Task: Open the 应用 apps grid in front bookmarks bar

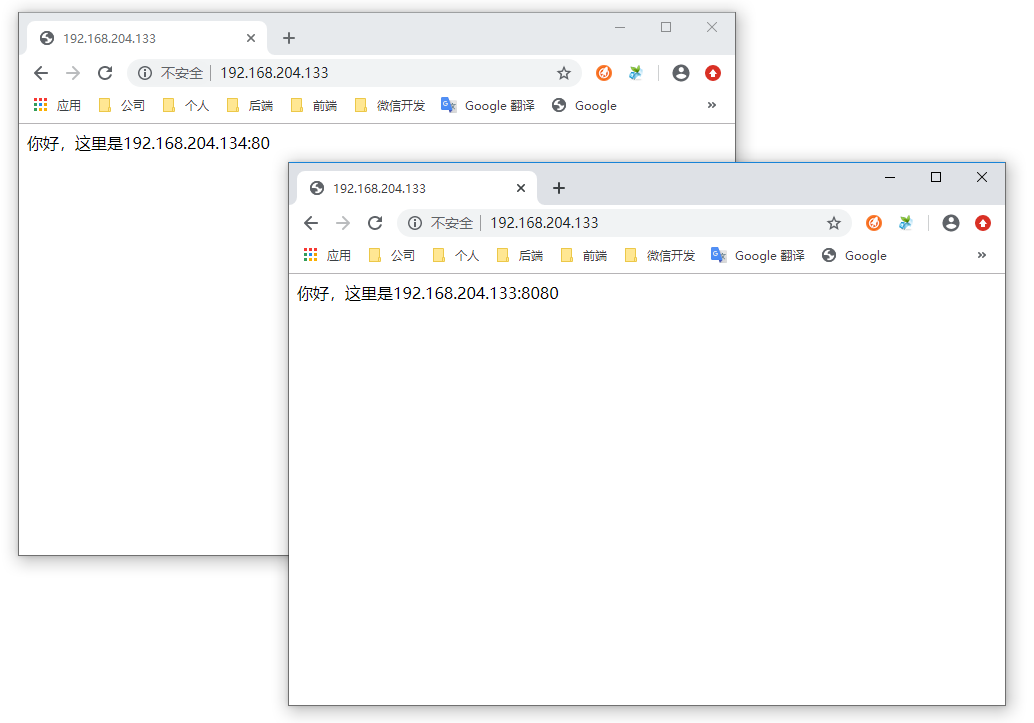Action: click(x=327, y=256)
